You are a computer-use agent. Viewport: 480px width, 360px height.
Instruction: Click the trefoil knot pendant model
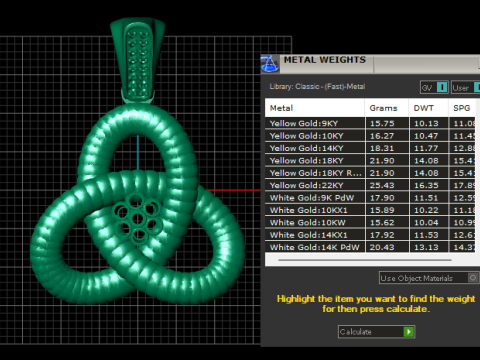(138, 203)
